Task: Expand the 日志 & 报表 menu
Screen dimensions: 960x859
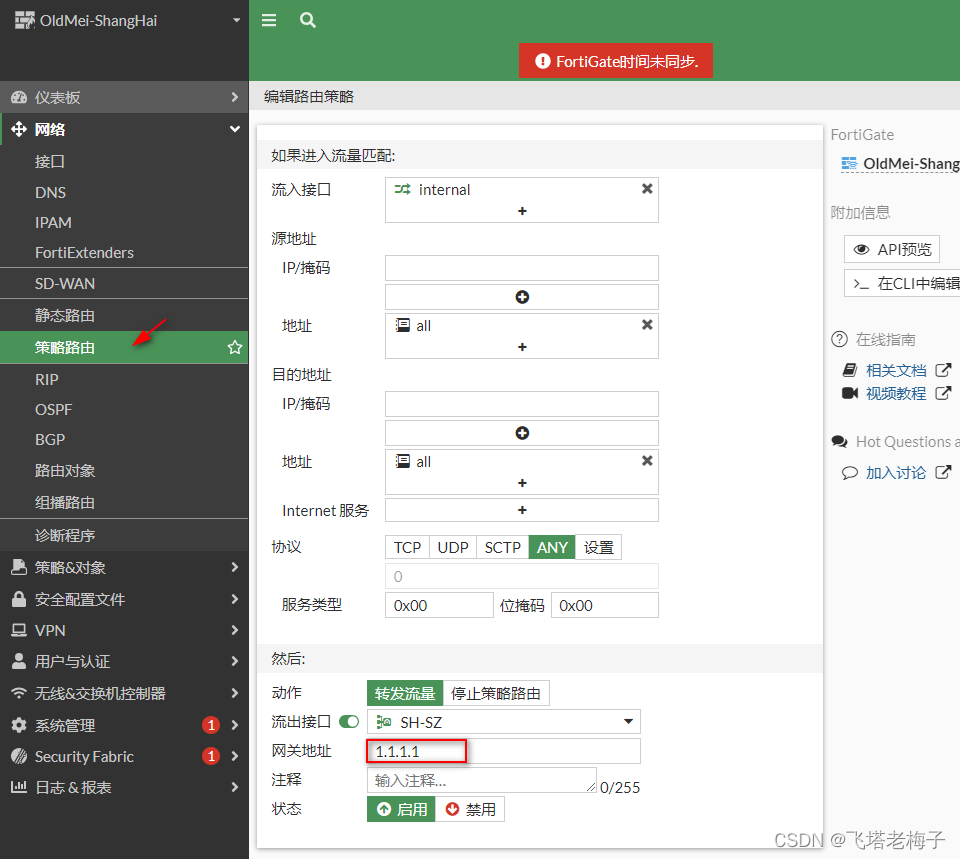Action: pos(124,787)
